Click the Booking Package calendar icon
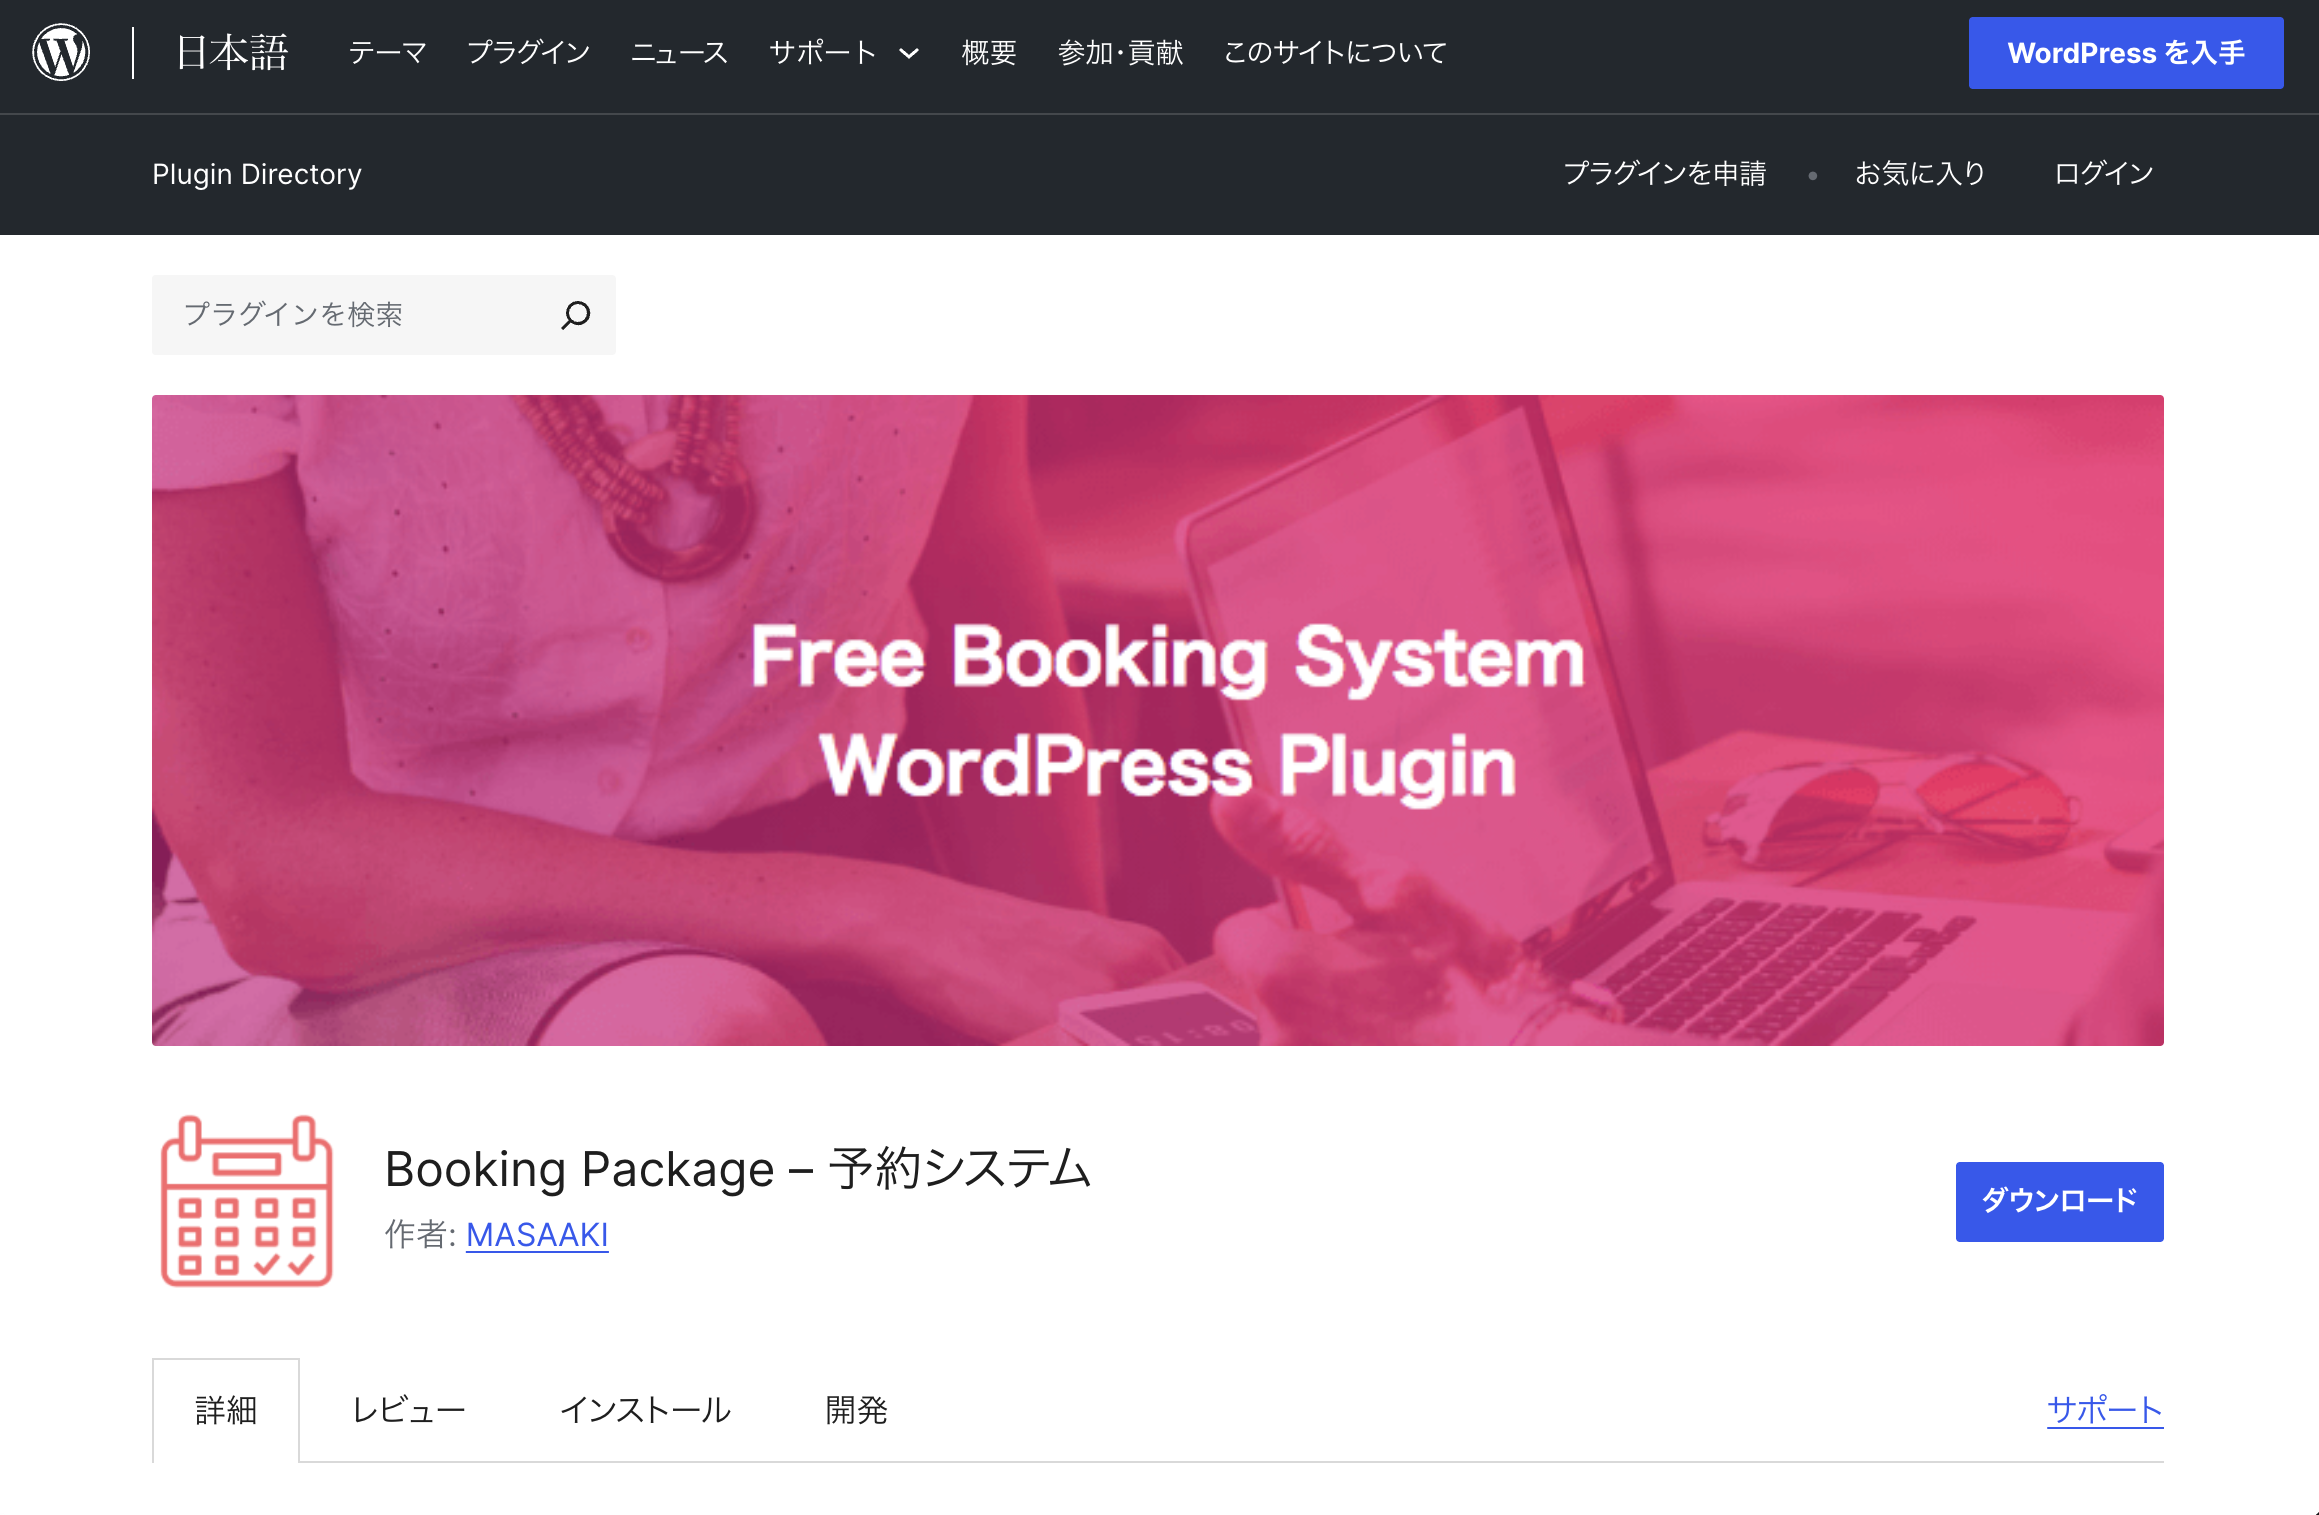2319x1515 pixels. click(x=246, y=1201)
